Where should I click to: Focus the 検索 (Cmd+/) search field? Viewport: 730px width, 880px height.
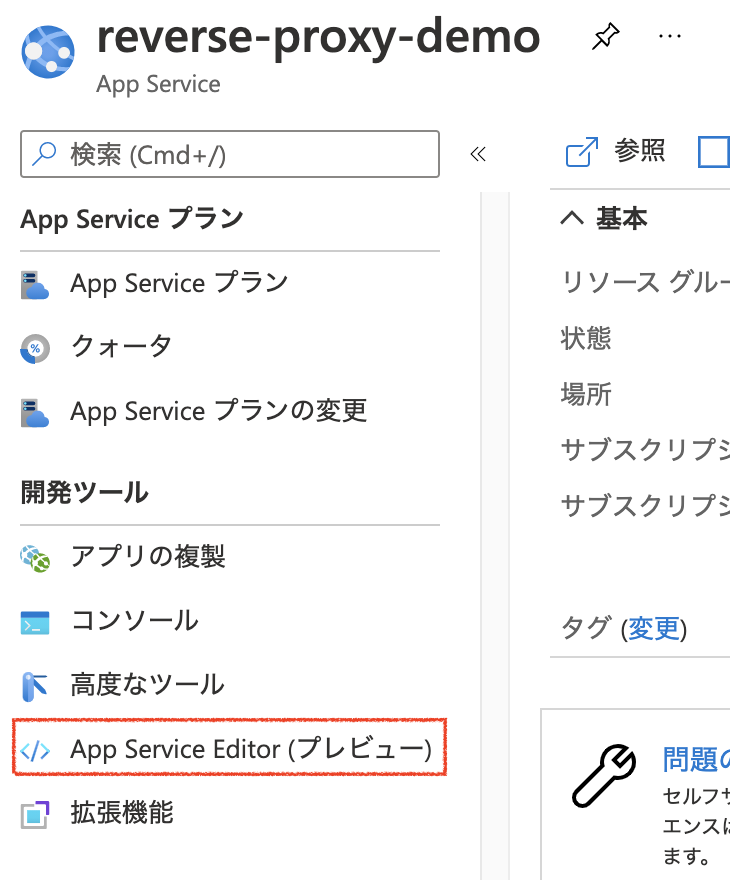click(229, 154)
